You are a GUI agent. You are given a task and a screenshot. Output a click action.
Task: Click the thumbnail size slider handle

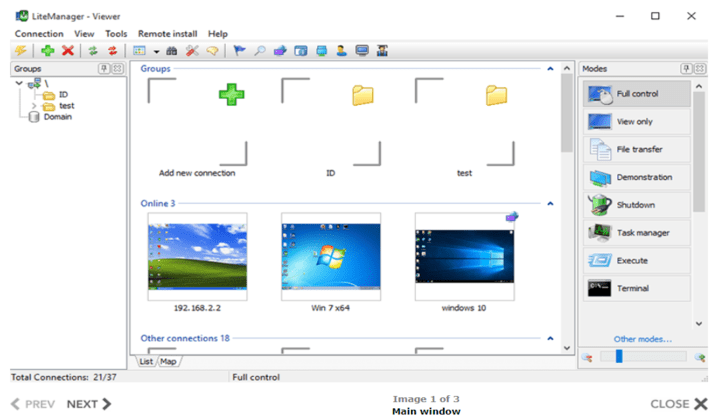619,356
